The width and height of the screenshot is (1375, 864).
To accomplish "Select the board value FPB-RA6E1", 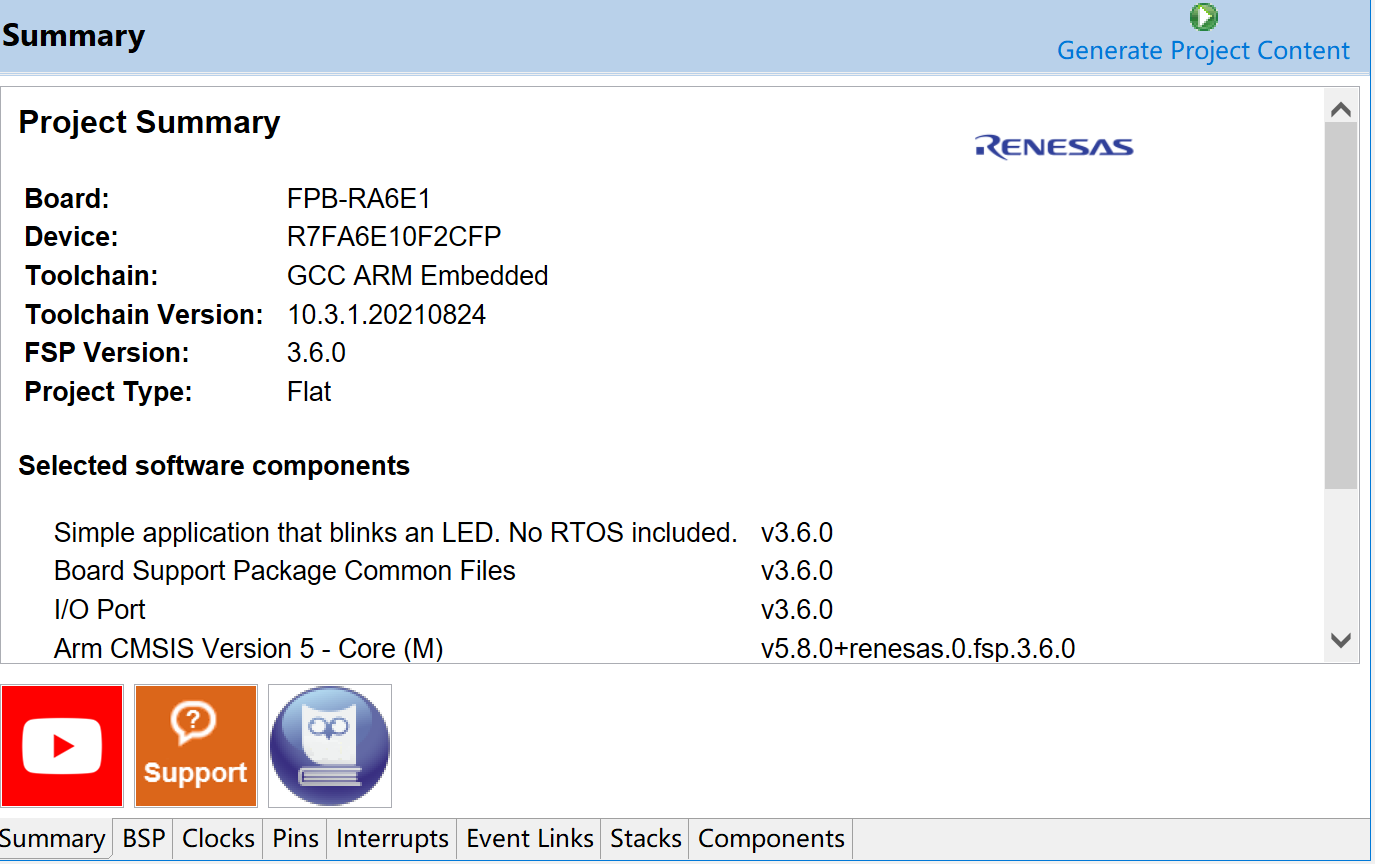I will tap(359, 199).
